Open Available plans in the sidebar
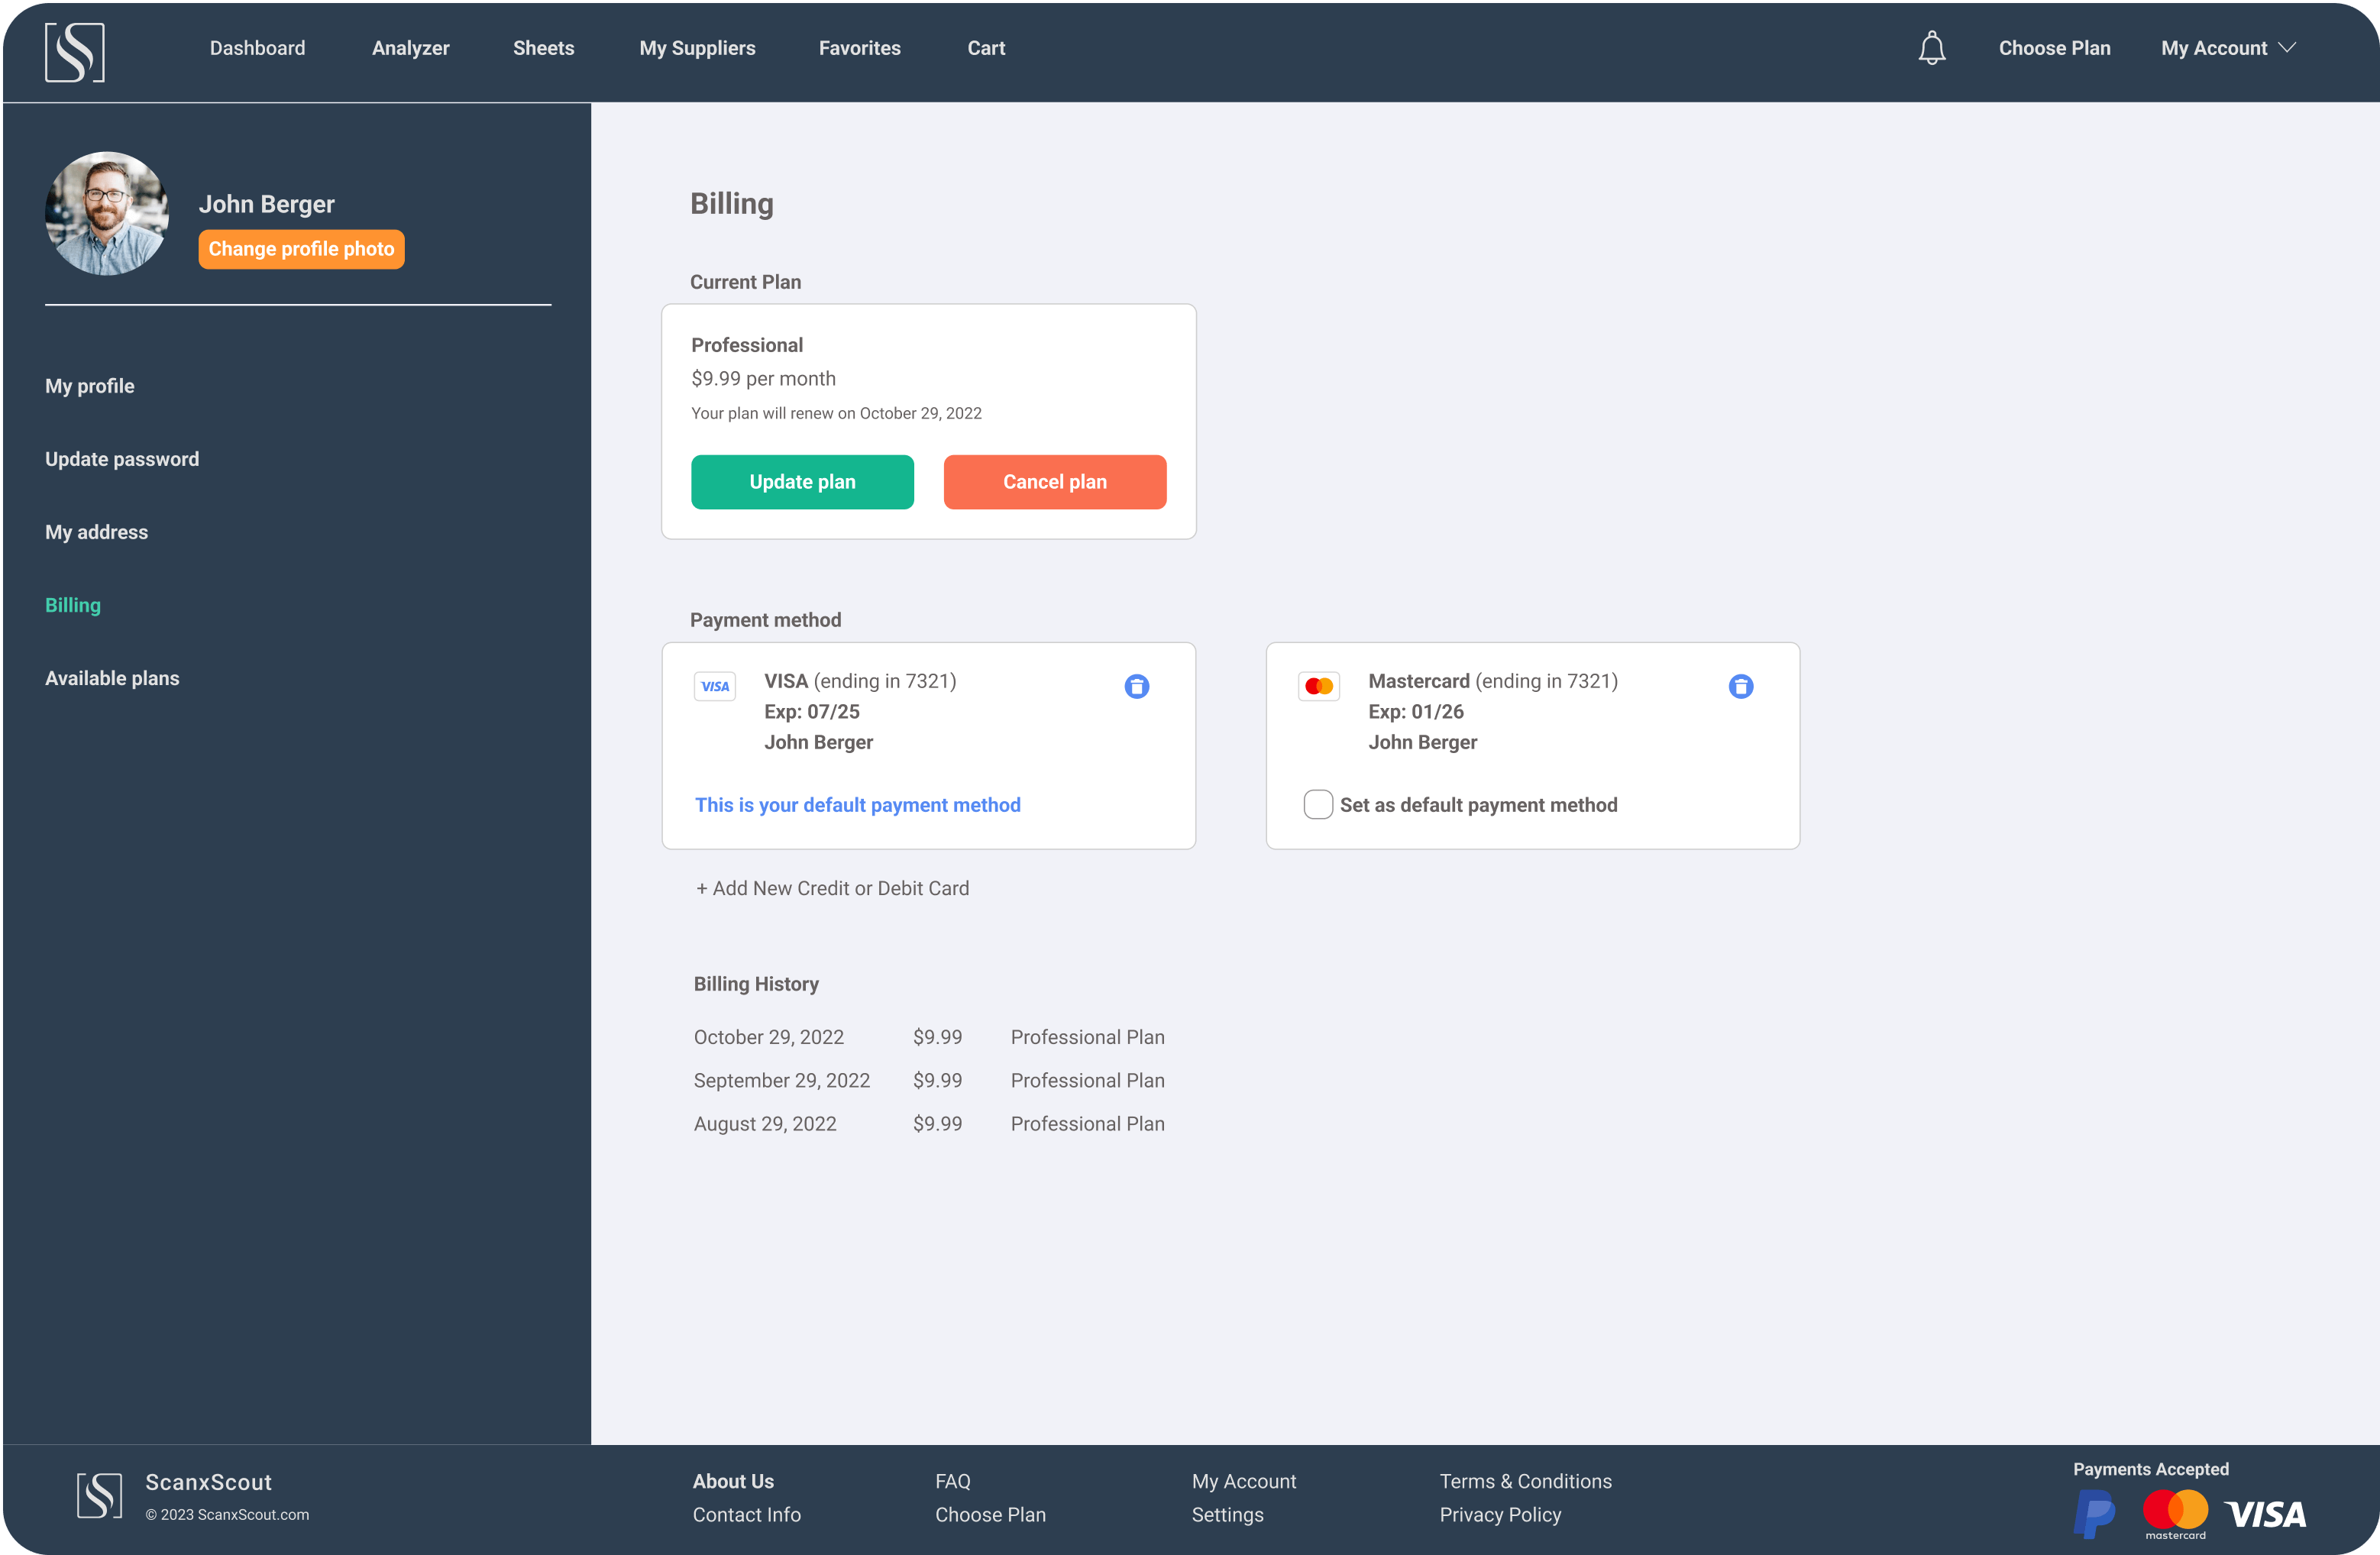This screenshot has width=2380, height=1555. (x=112, y=678)
